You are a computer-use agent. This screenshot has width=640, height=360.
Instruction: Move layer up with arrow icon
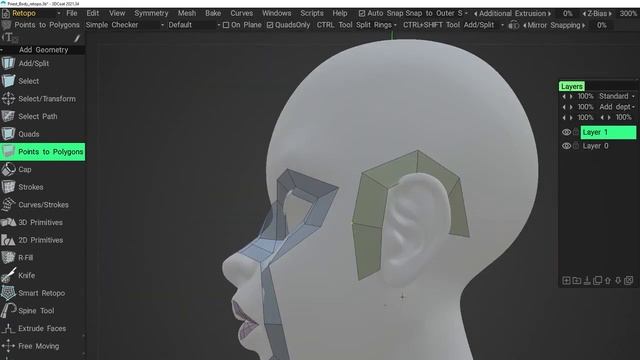(608, 280)
